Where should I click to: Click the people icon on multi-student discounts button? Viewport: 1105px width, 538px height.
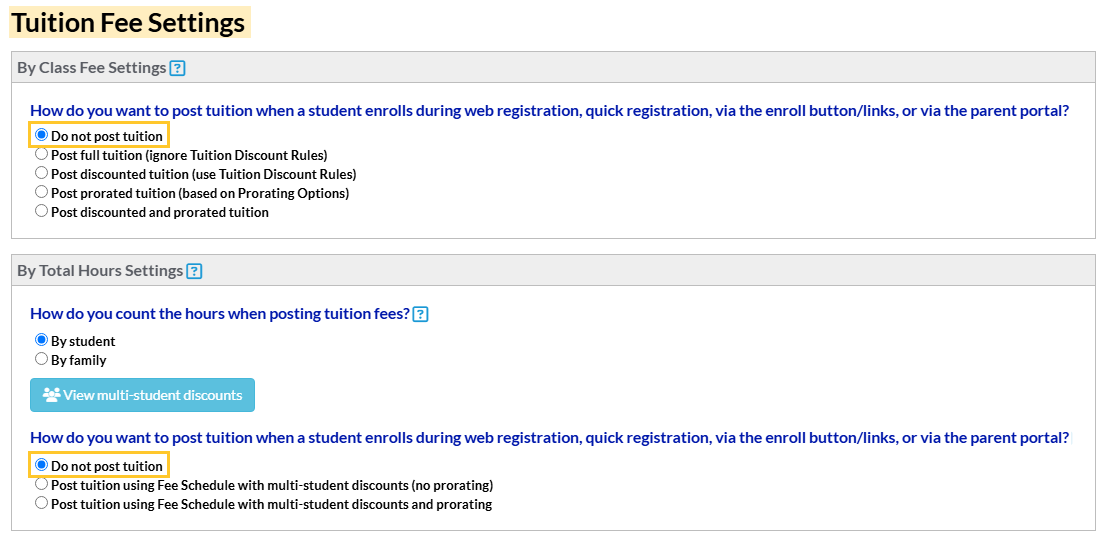[52, 395]
